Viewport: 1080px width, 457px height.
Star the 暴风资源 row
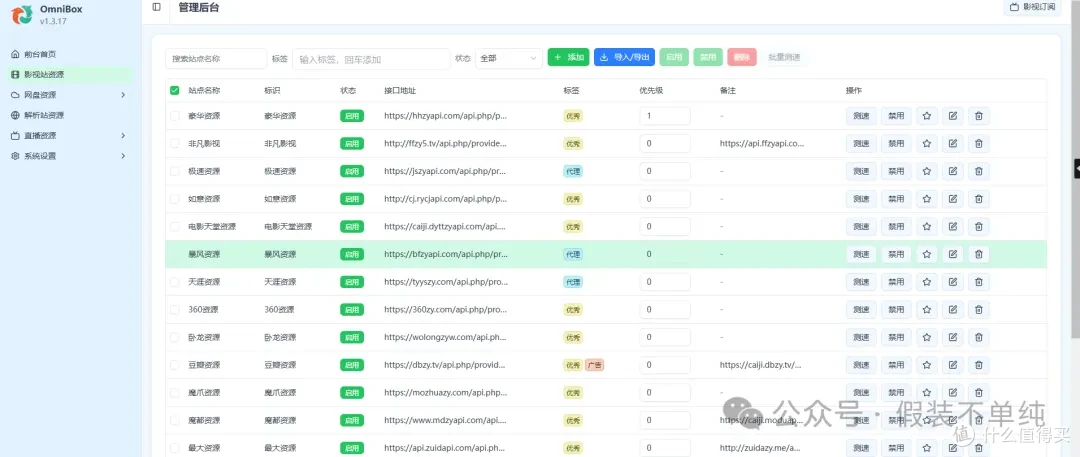[x=926, y=254]
